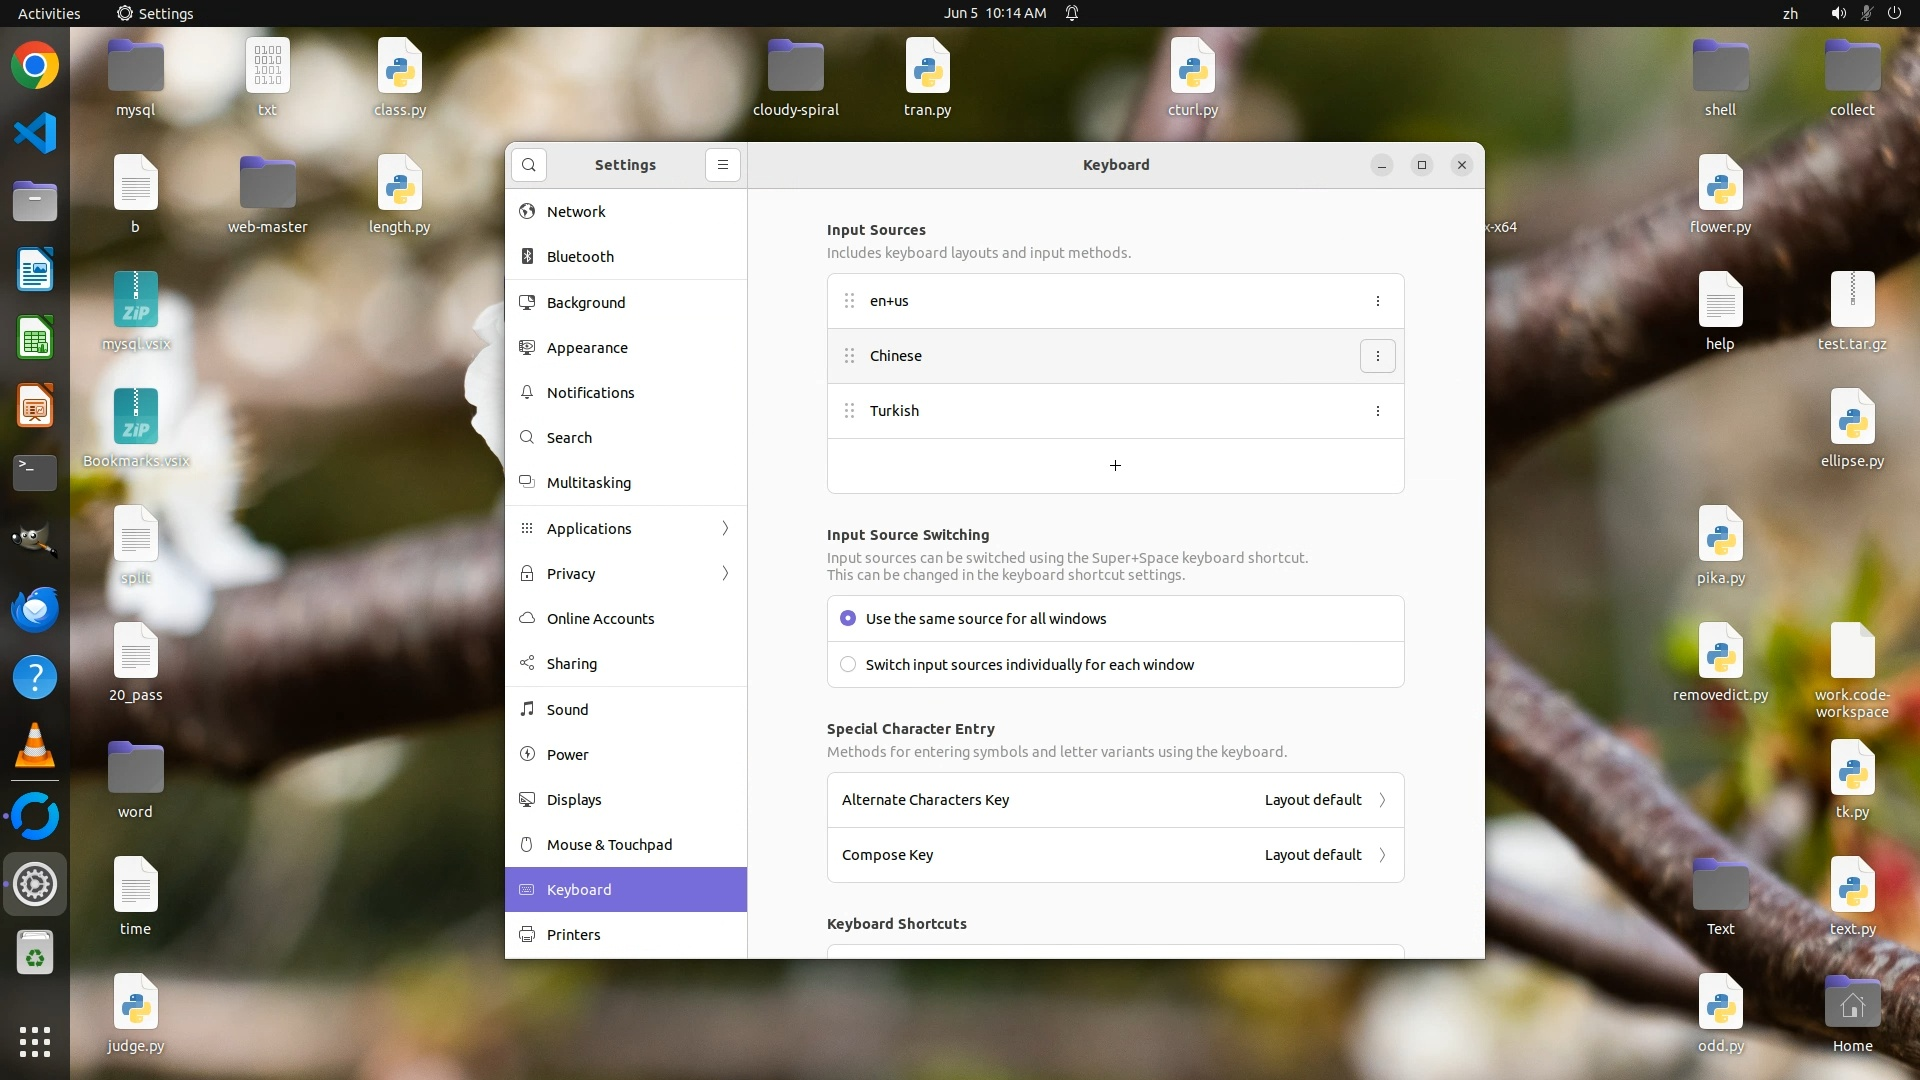1920x1080 pixels.
Task: Click the drag handle beside Turkish
Action: (849, 411)
